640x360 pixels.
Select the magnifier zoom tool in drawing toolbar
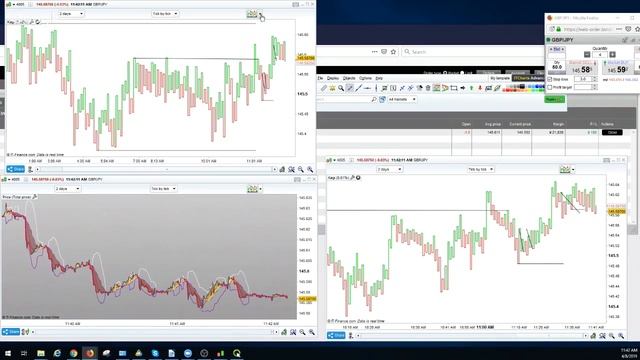341,88
